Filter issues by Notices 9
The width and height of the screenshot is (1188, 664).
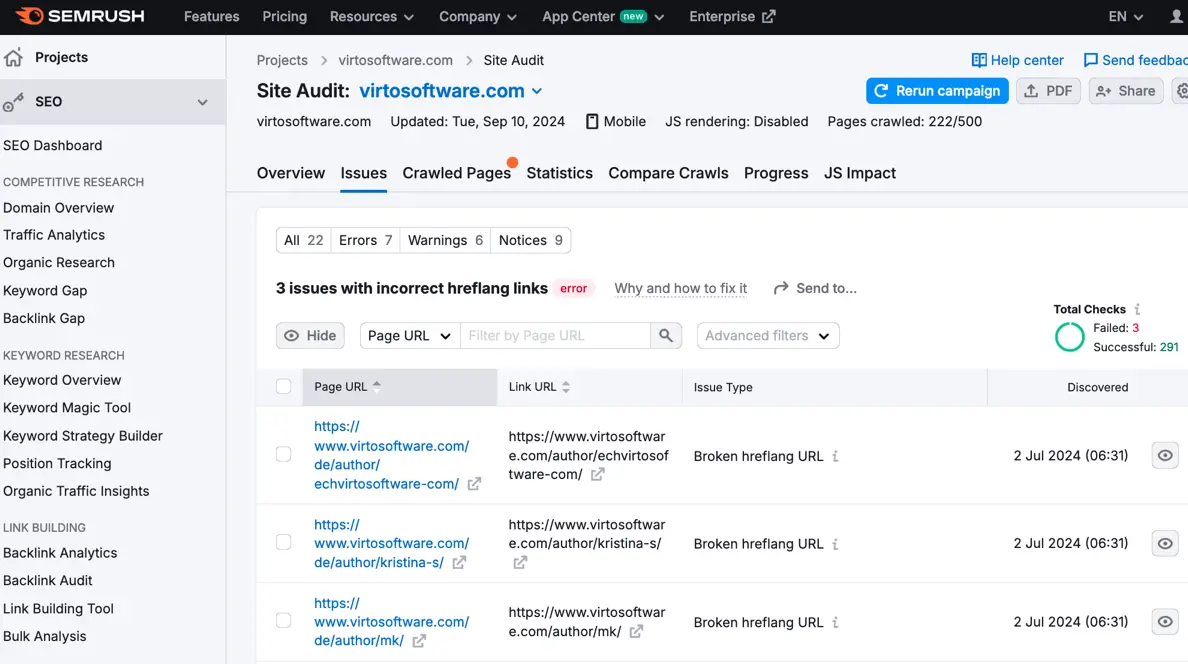click(530, 240)
